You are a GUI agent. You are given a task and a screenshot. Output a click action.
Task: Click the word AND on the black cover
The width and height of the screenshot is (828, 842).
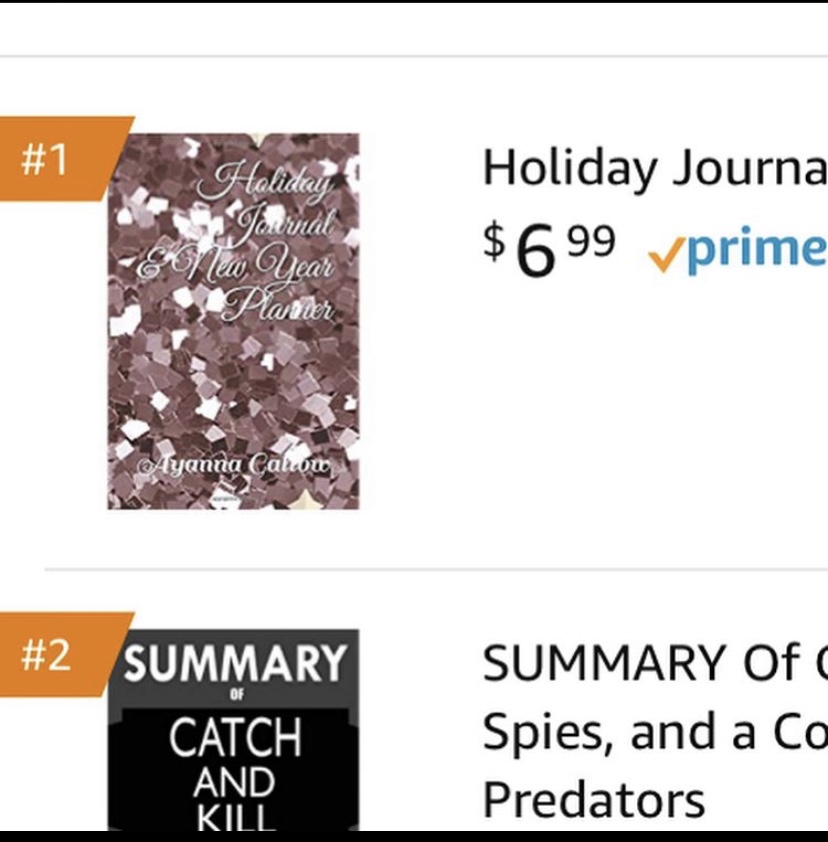(x=236, y=783)
